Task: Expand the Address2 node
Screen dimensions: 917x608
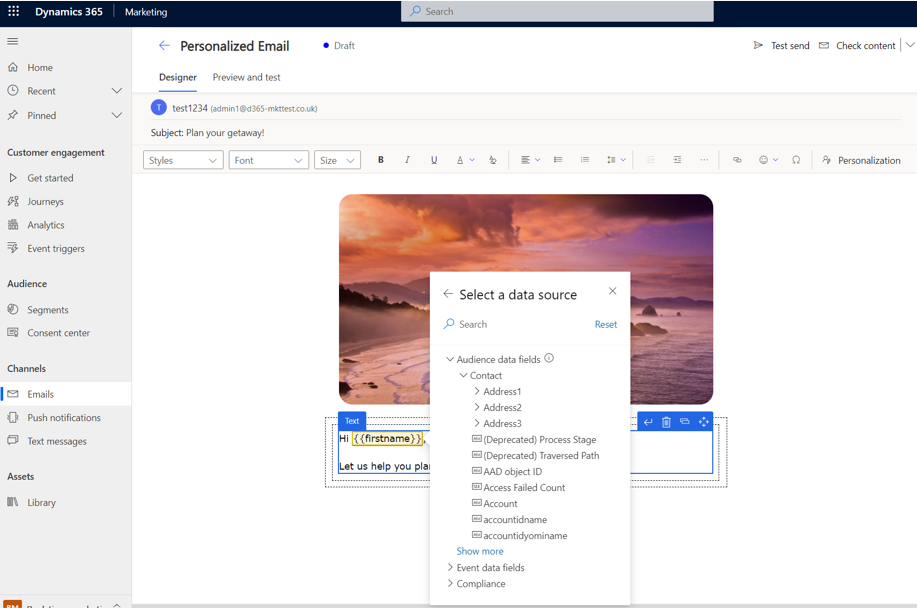Action: click(477, 407)
